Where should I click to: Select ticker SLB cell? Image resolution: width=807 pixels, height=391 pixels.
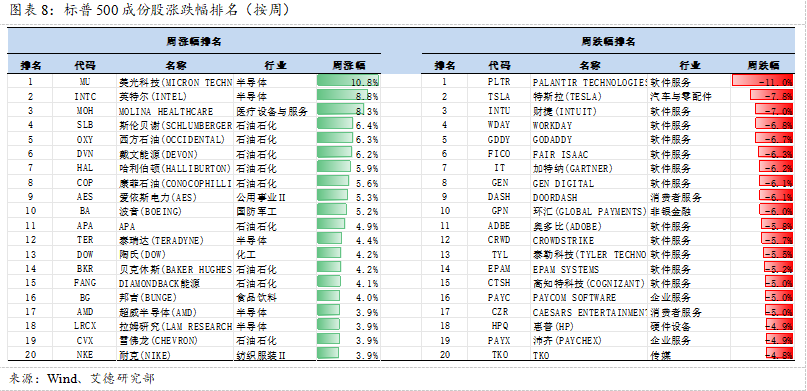(x=85, y=125)
